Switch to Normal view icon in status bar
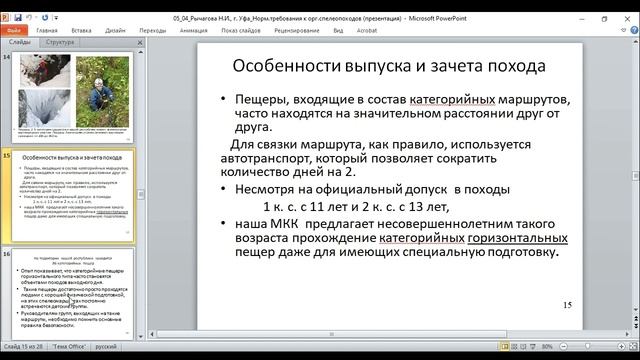The width and height of the screenshot is (640, 360). [x=505, y=347]
